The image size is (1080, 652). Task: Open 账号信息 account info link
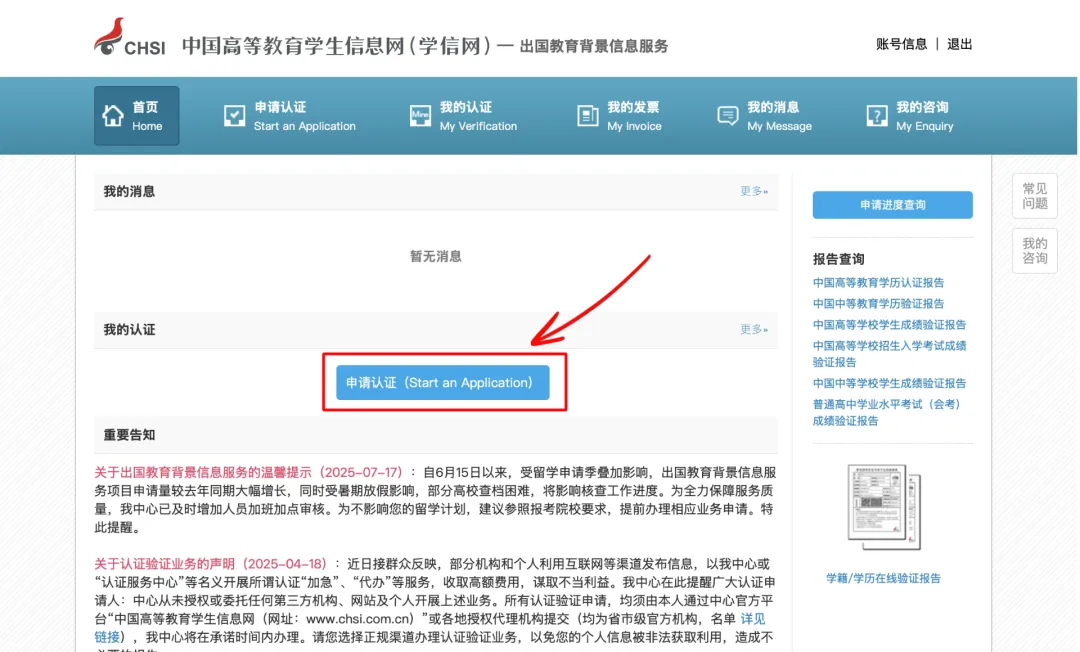click(902, 44)
